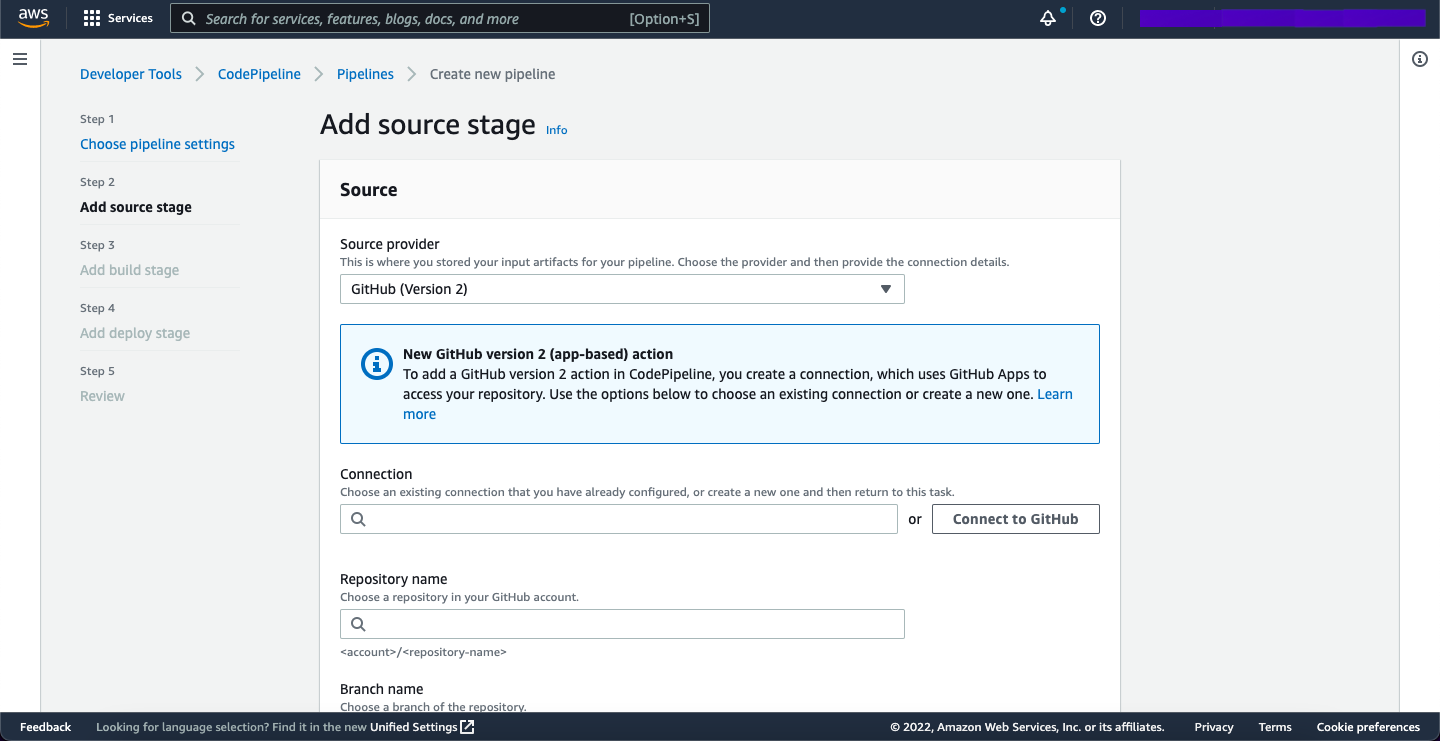Screen dimensions: 1440x741
Task: Select the Add source stage step
Action: click(136, 207)
